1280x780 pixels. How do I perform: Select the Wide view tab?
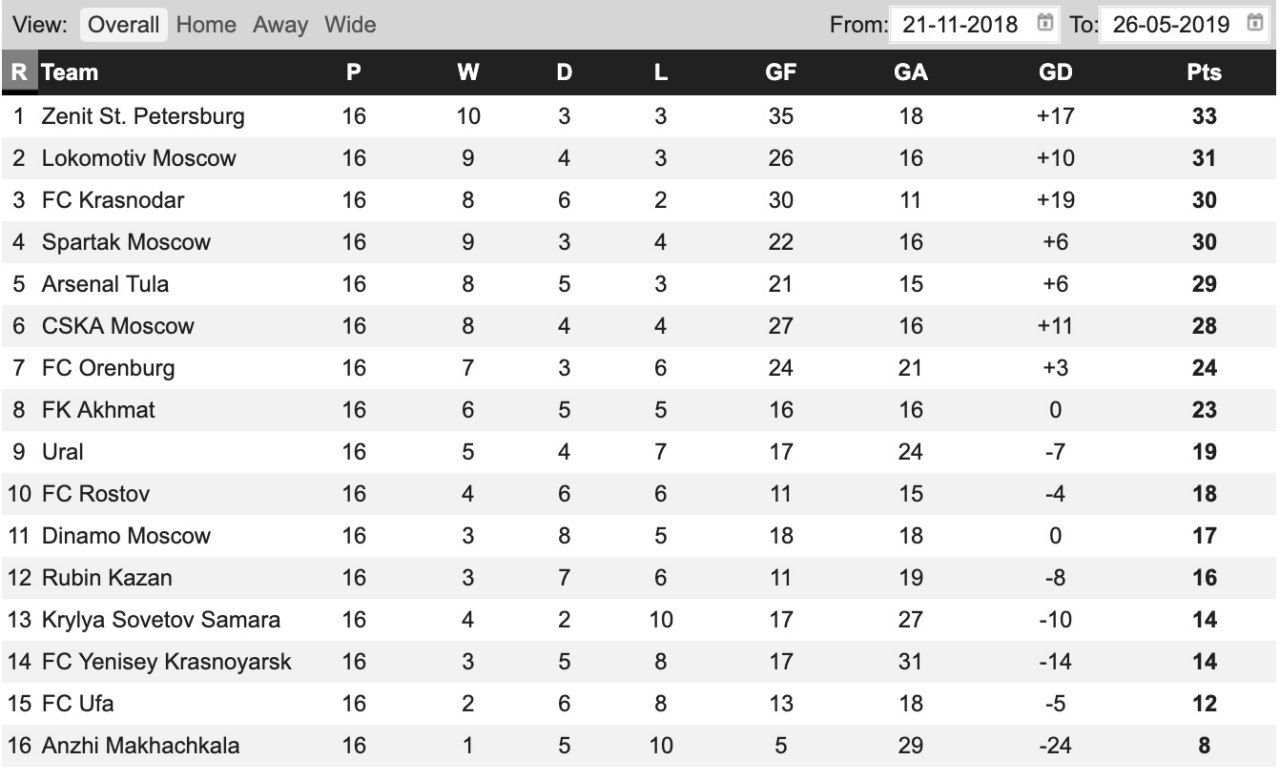350,25
